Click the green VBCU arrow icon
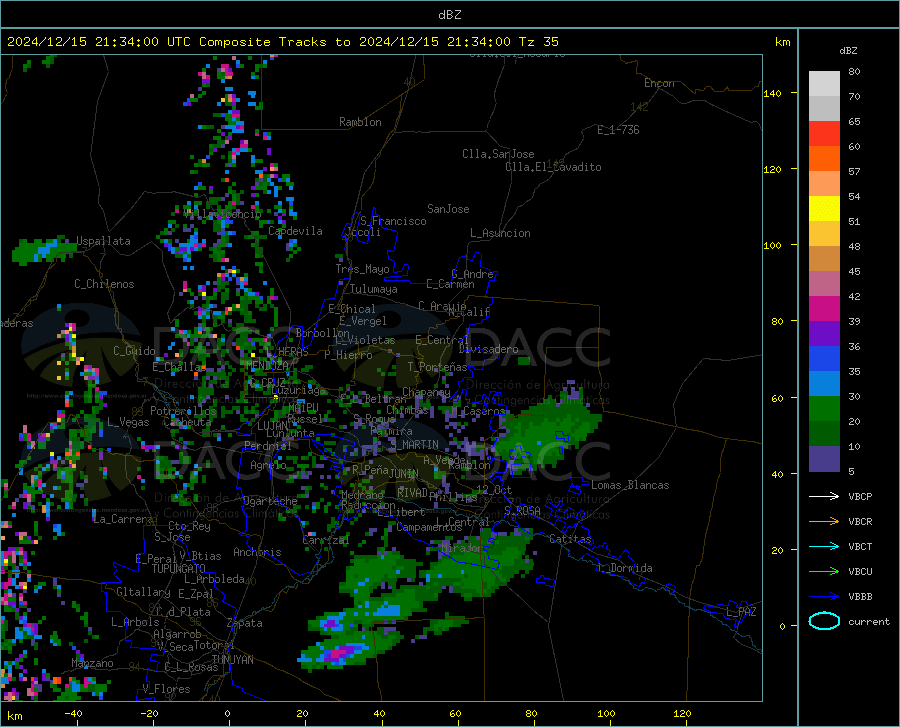900x727 pixels. [x=824, y=572]
